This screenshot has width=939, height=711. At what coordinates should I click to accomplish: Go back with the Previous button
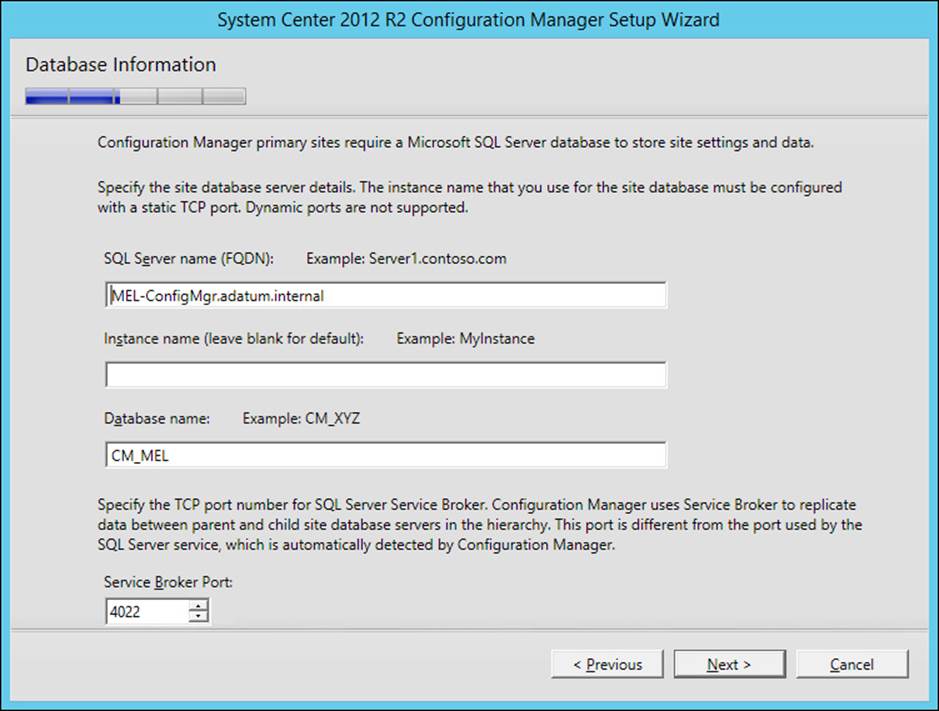[x=607, y=664]
